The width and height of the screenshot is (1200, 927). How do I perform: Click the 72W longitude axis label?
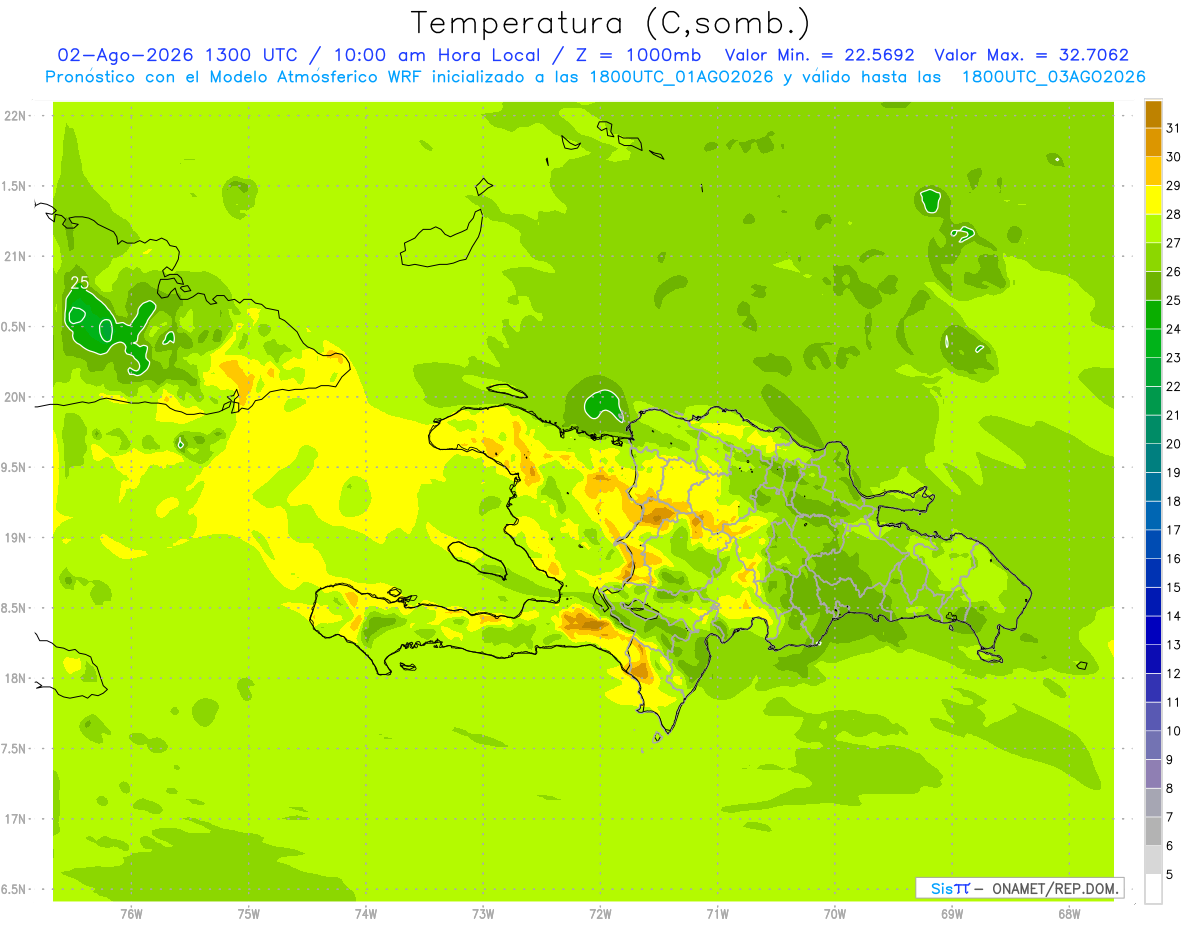click(x=600, y=914)
